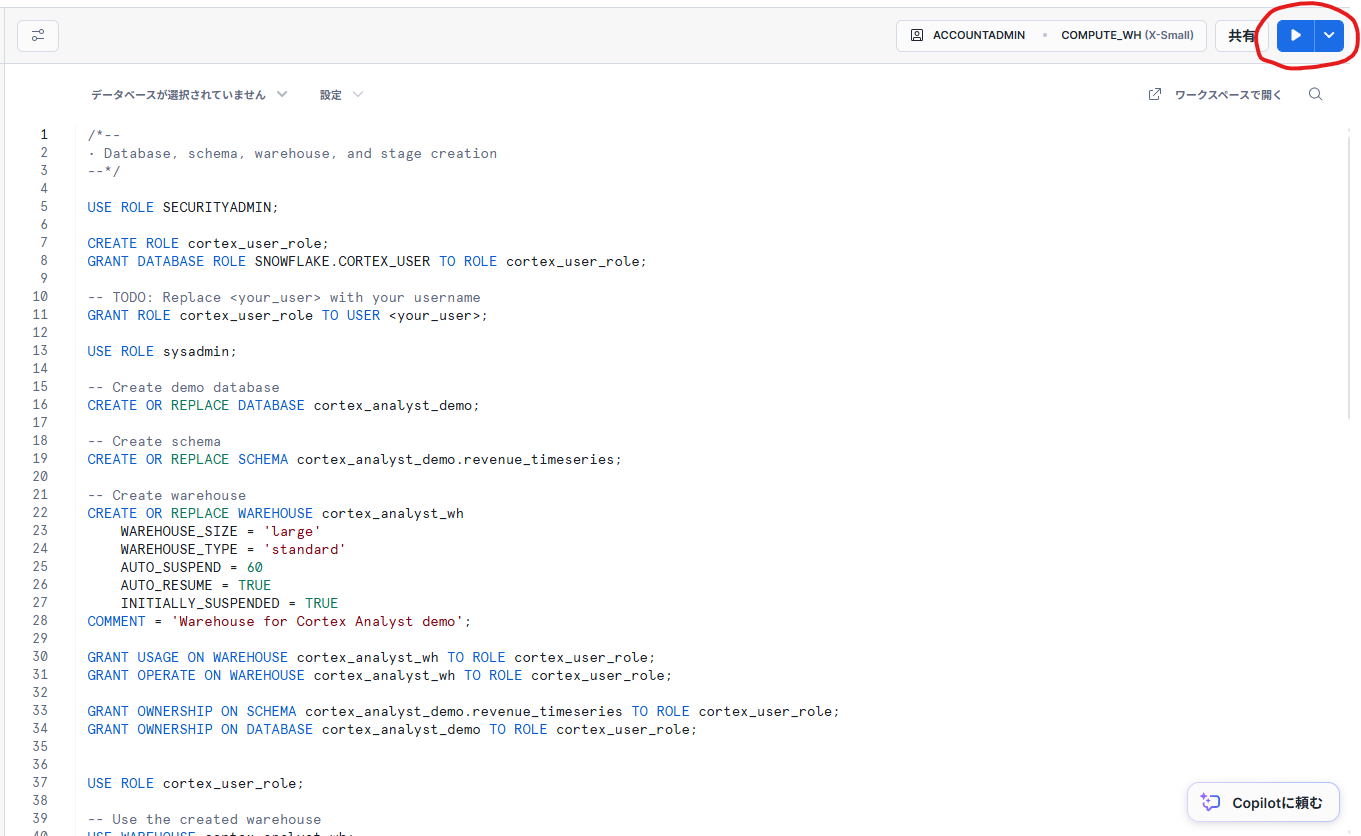Screen dimensions: 1361x836
Task: Click 'cortex_analyst_demo;' on line 16
Action: point(397,405)
